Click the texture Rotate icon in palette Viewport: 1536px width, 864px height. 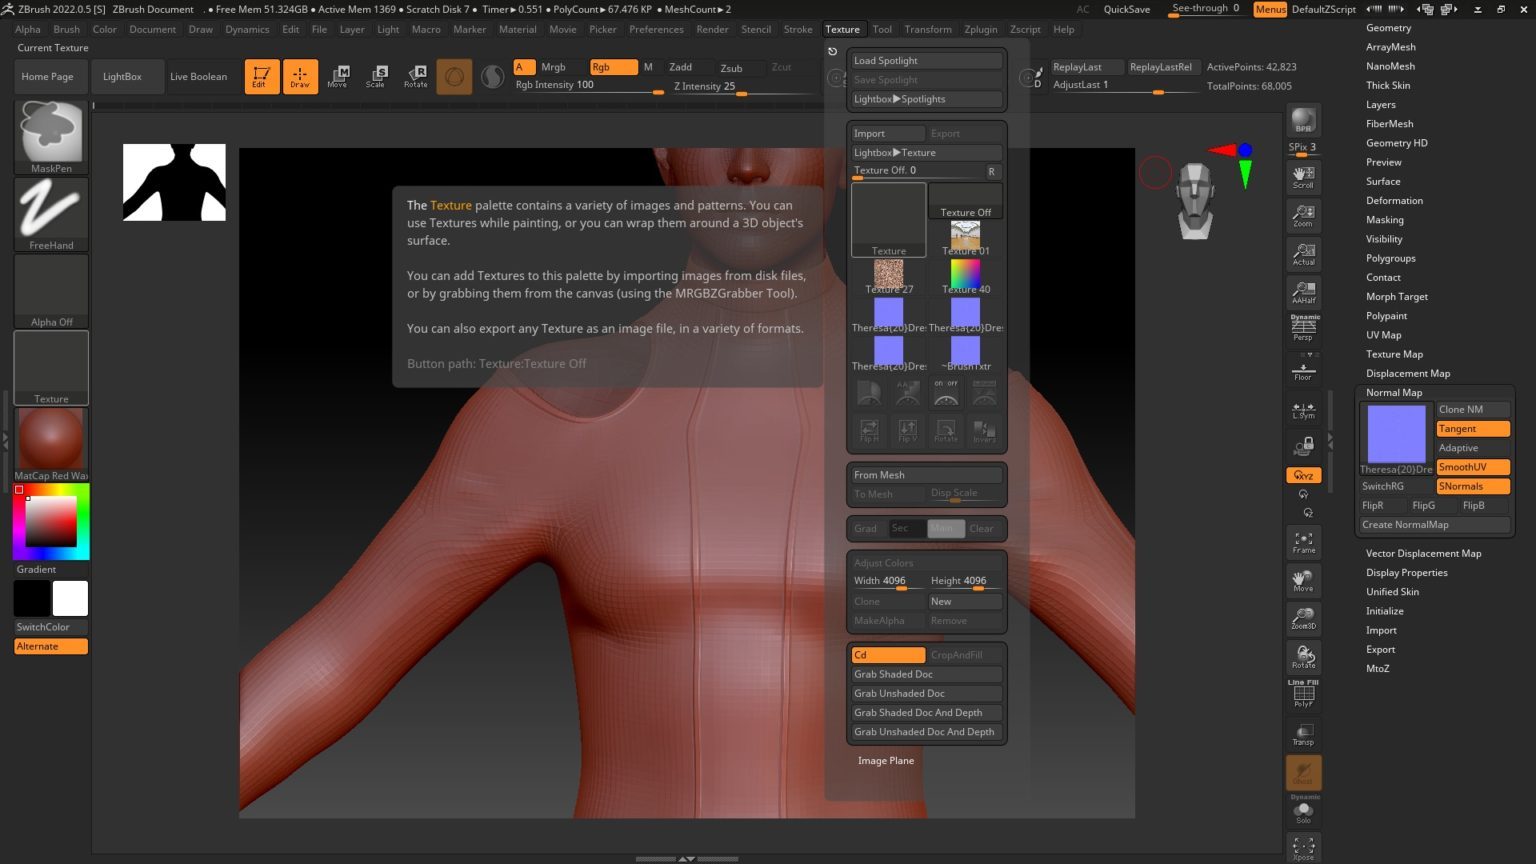click(x=946, y=431)
